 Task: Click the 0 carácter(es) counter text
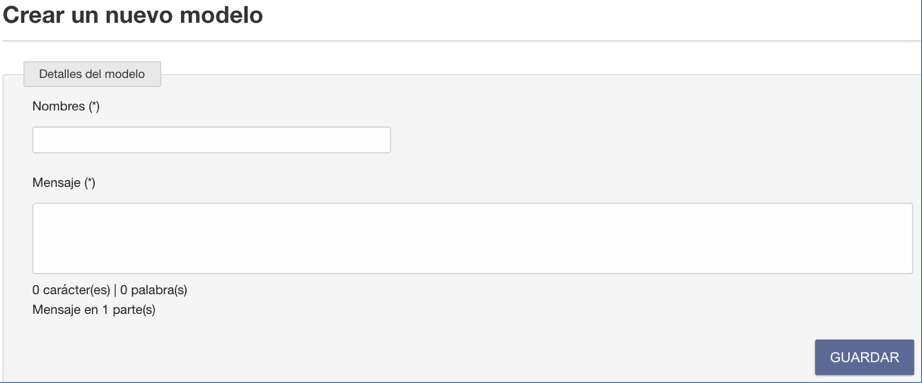71,290
